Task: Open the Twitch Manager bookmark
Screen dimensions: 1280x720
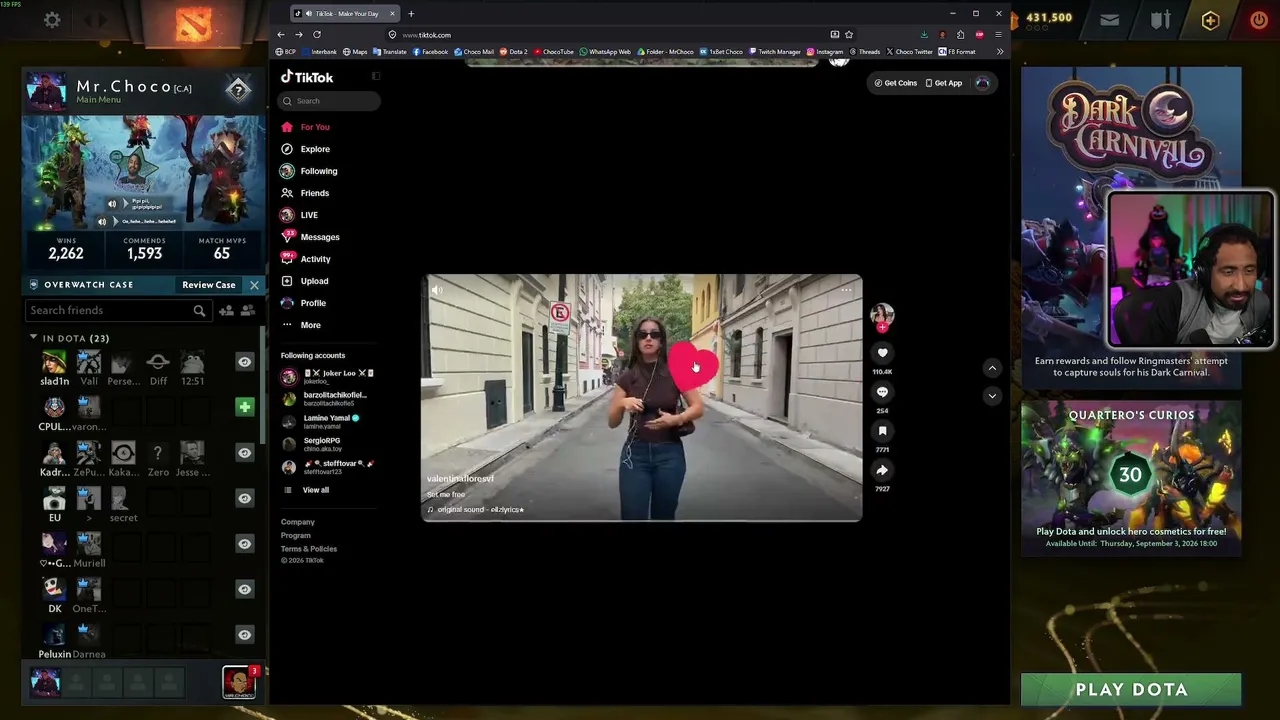Action: click(775, 52)
